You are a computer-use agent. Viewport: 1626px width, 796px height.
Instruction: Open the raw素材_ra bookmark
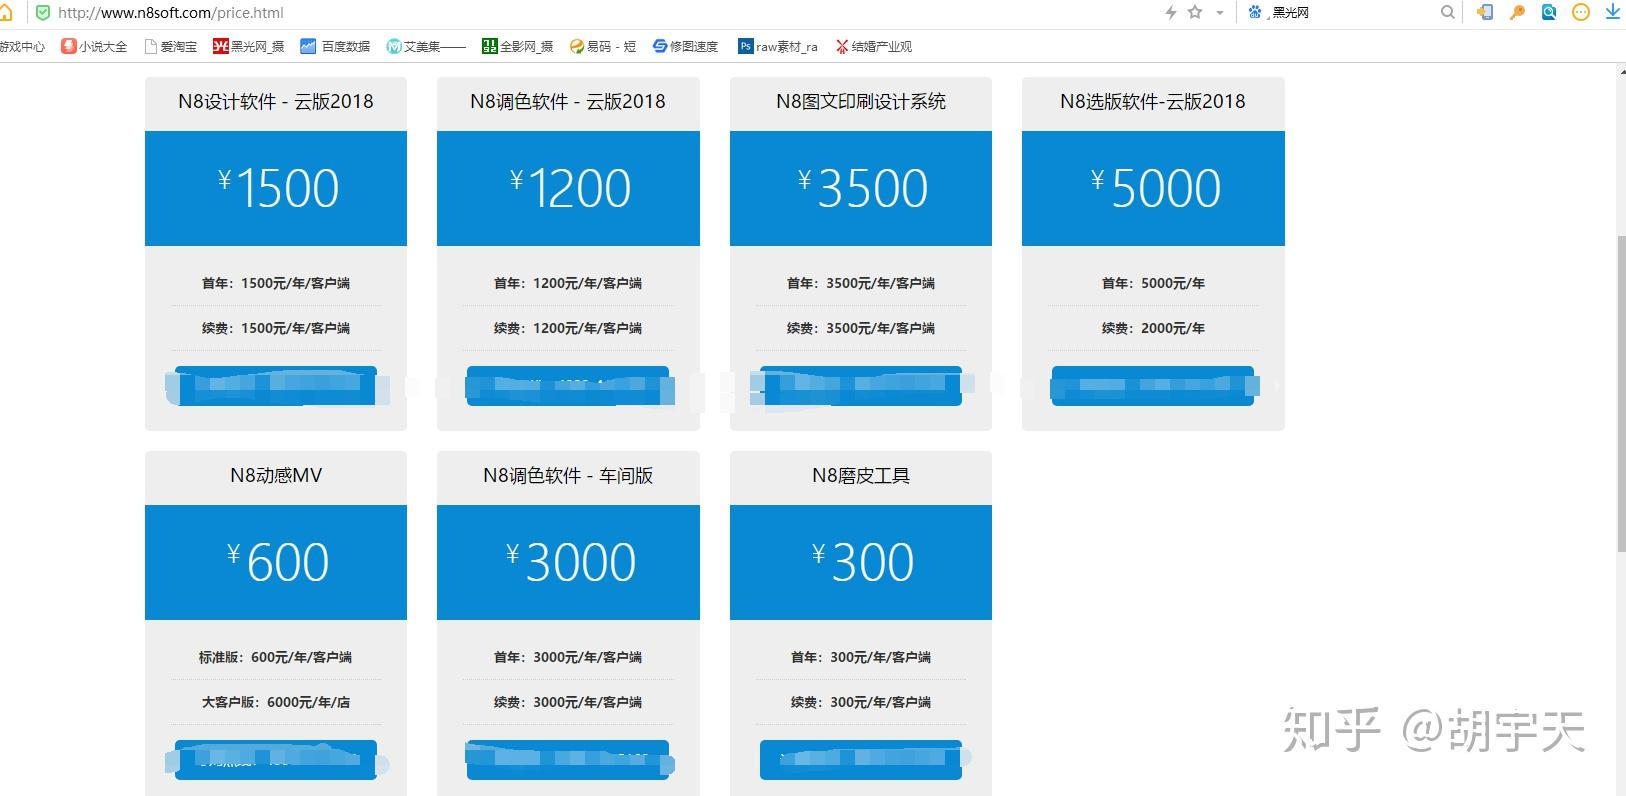[778, 46]
